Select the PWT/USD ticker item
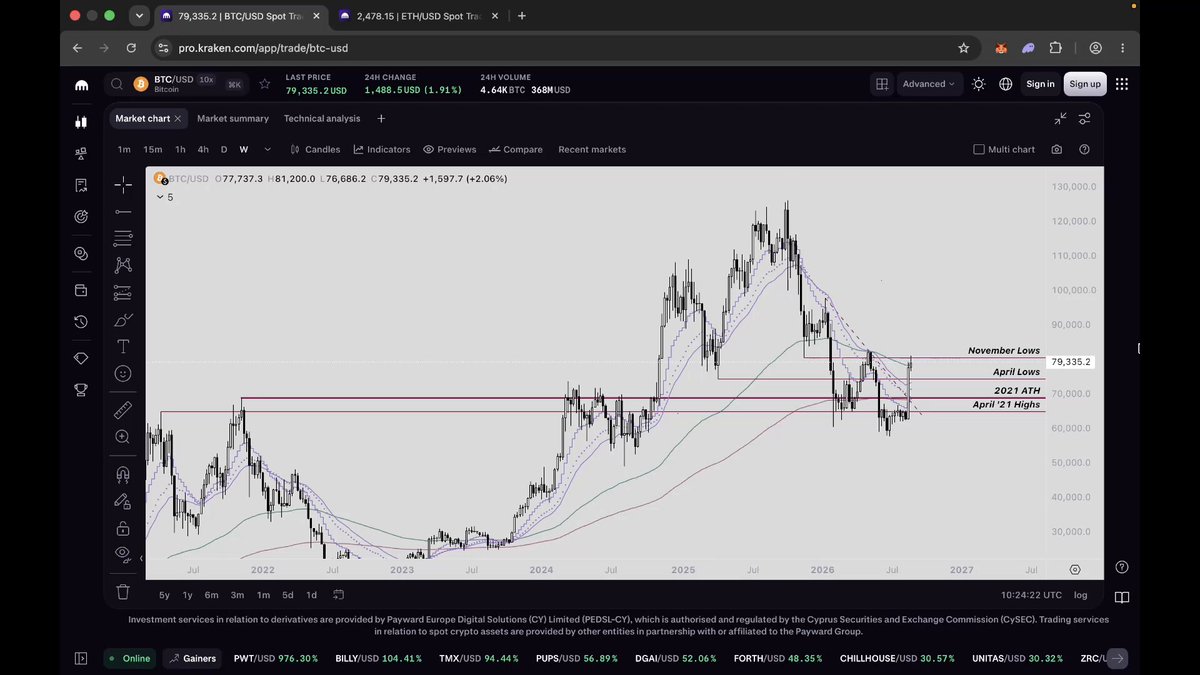The height and width of the screenshot is (675, 1200). (x=276, y=658)
